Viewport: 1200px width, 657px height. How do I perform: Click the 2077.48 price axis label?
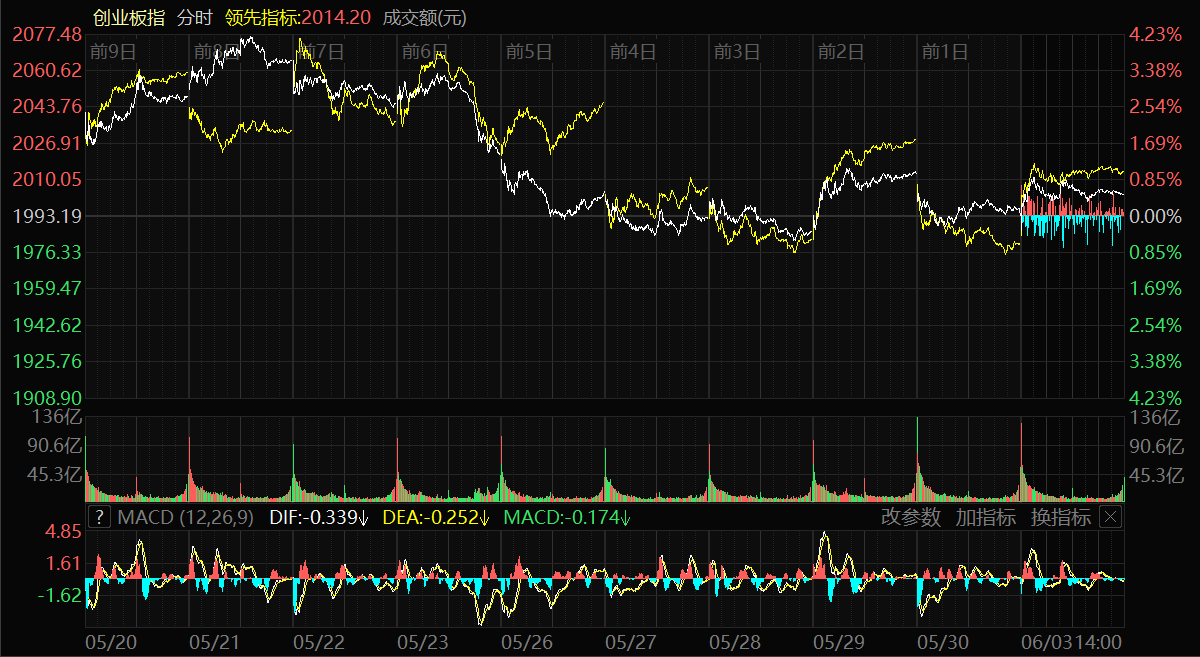pyautogui.click(x=47, y=34)
